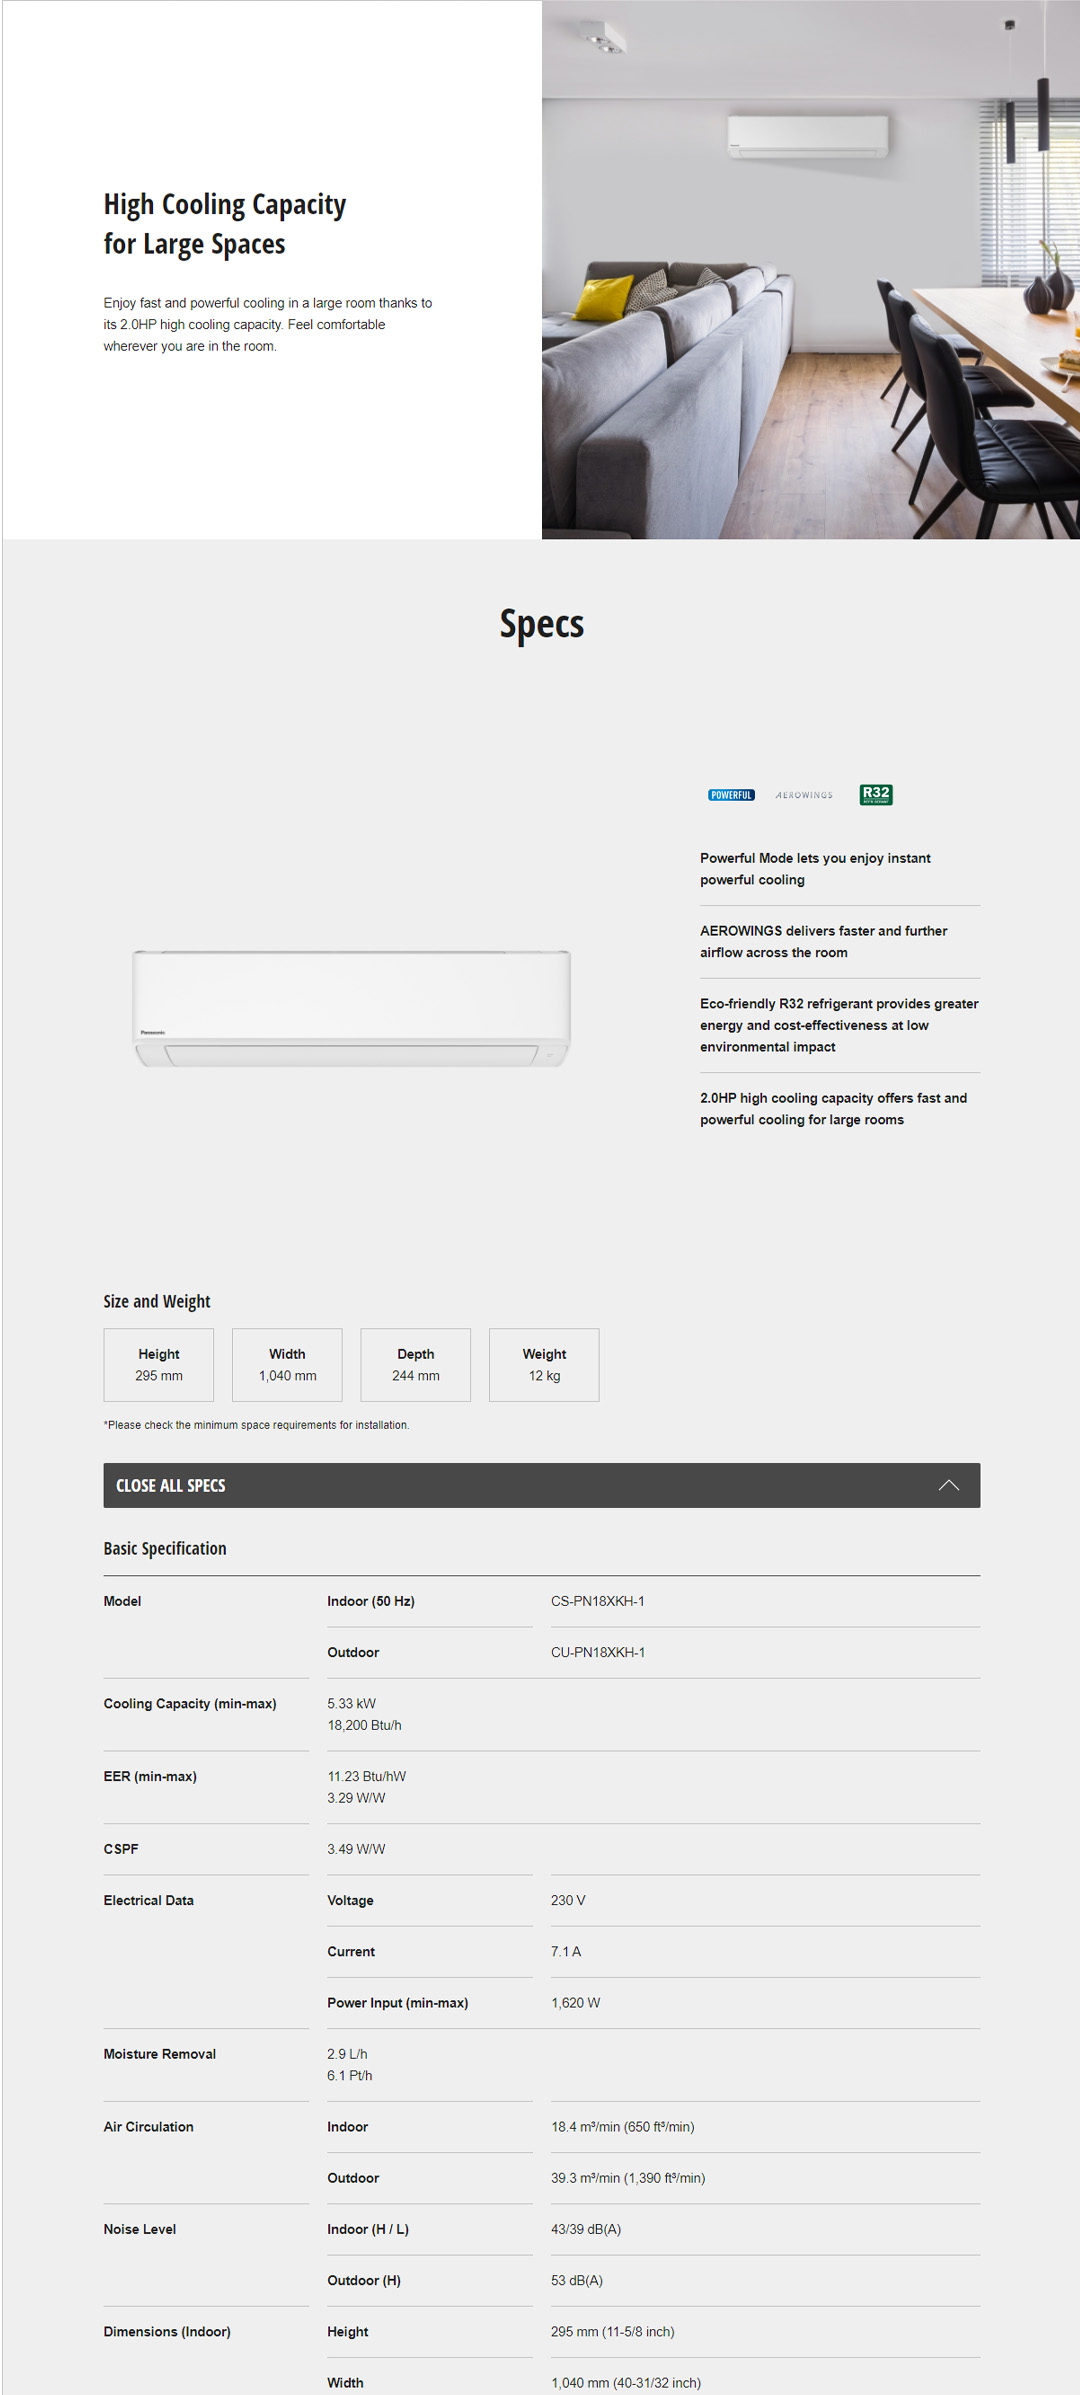Click the 2.0HP high cooling capacity feature text
The width and height of the screenshot is (1080, 2395).
[833, 1108]
